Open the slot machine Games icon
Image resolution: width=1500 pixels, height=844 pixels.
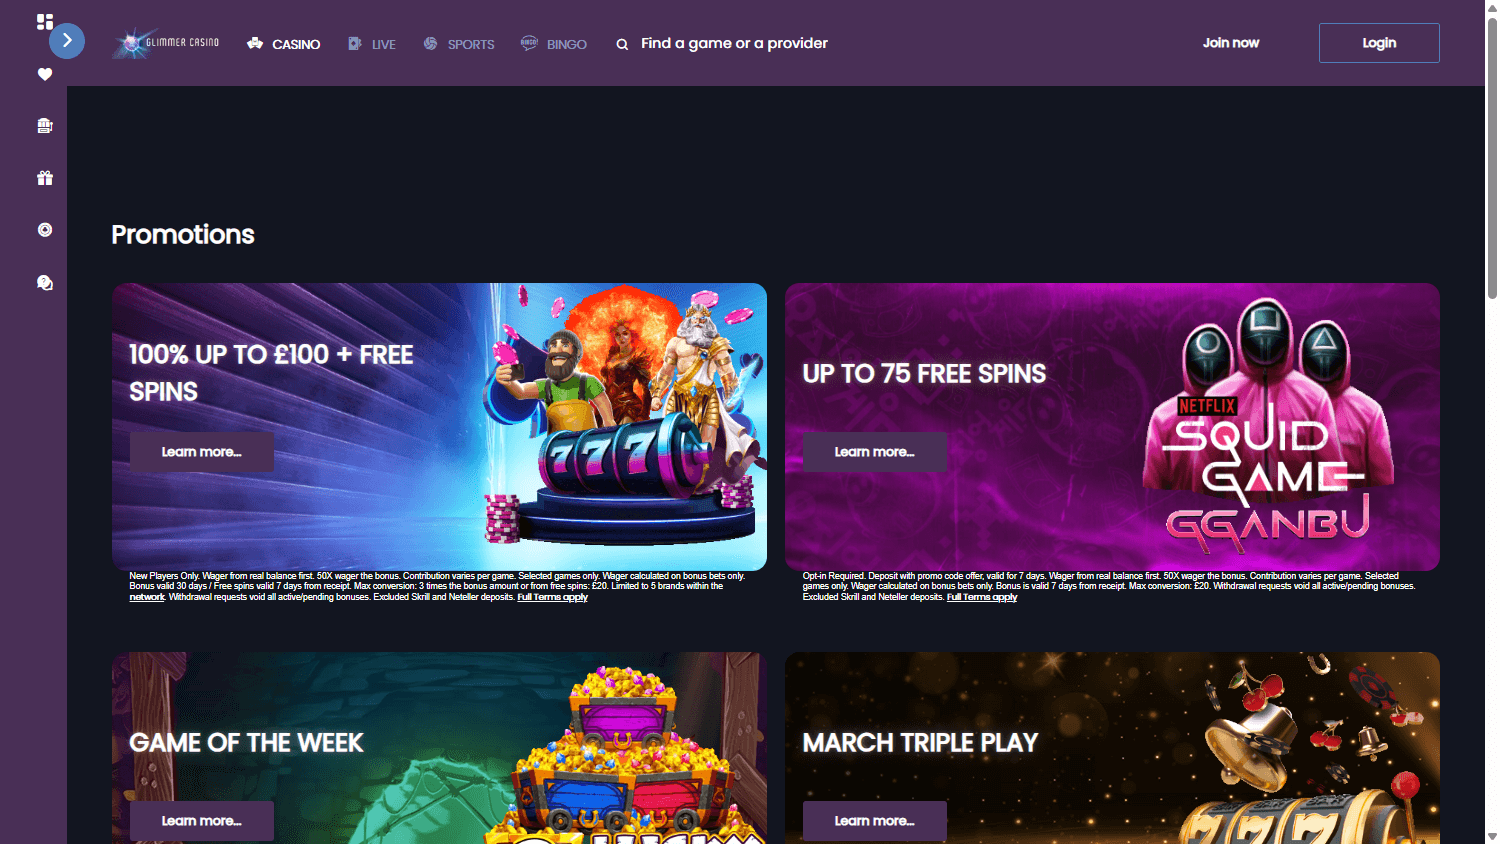(x=44, y=125)
